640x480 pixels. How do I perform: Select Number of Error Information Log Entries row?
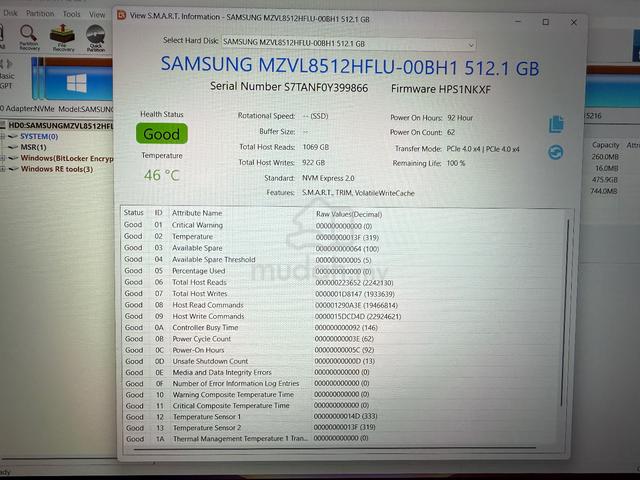click(x=343, y=383)
